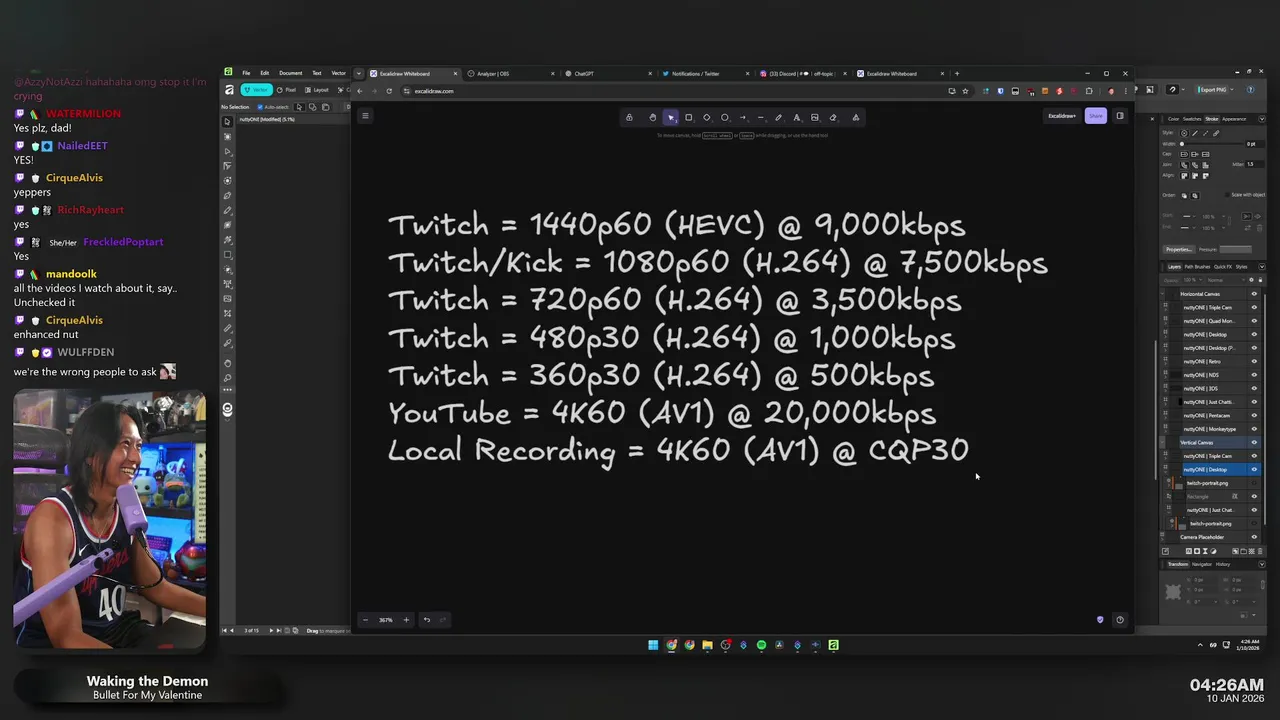1280x720 pixels.
Task: Click the Excalidraw+ button
Action: pyautogui.click(x=1062, y=116)
